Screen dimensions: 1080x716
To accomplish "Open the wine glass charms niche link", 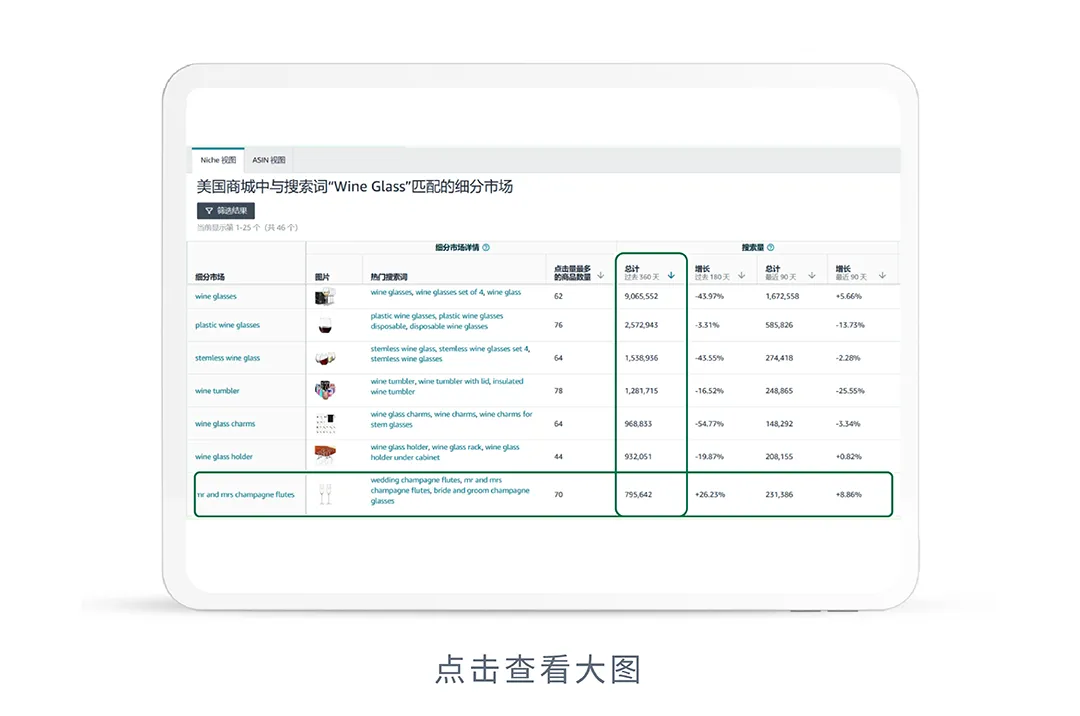I will pyautogui.click(x=225, y=424).
